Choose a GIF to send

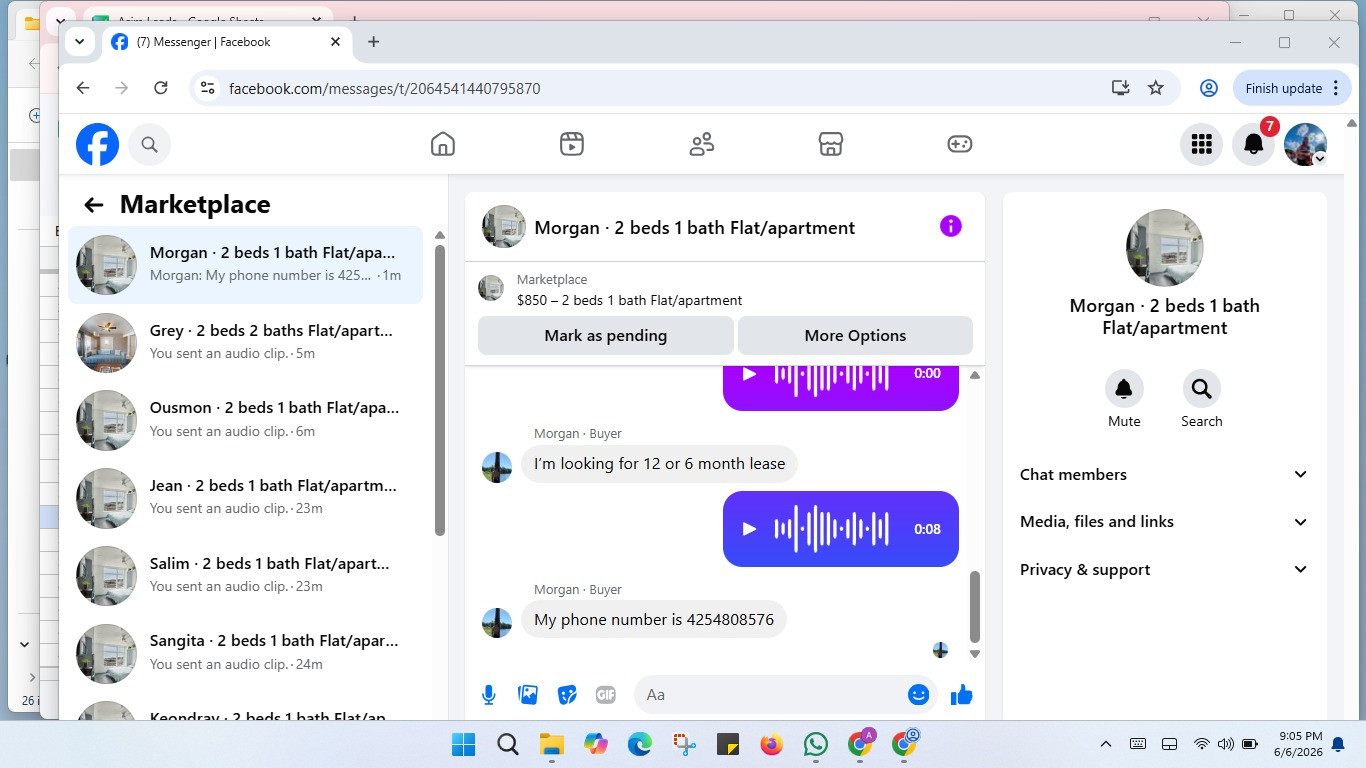coord(605,695)
